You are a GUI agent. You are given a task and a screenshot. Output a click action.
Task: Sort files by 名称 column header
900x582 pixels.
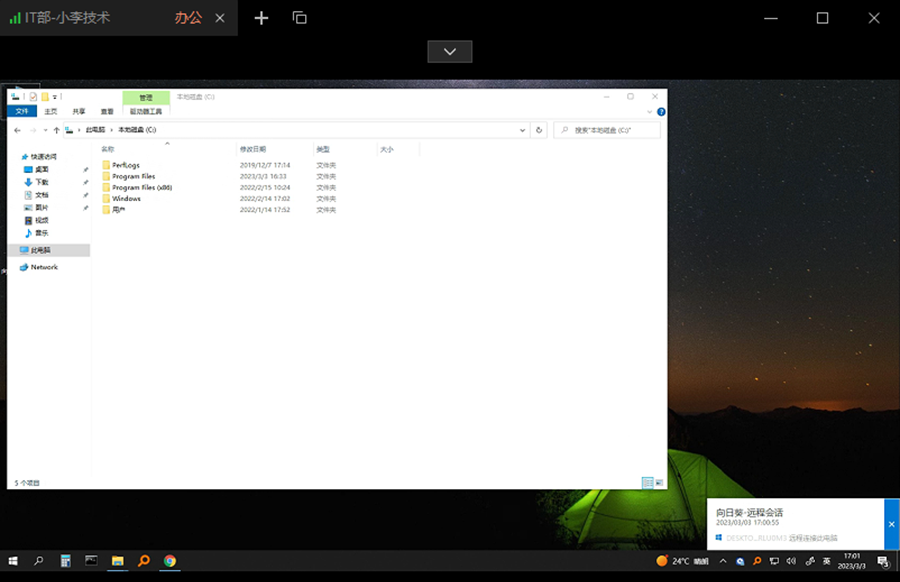click(x=108, y=149)
